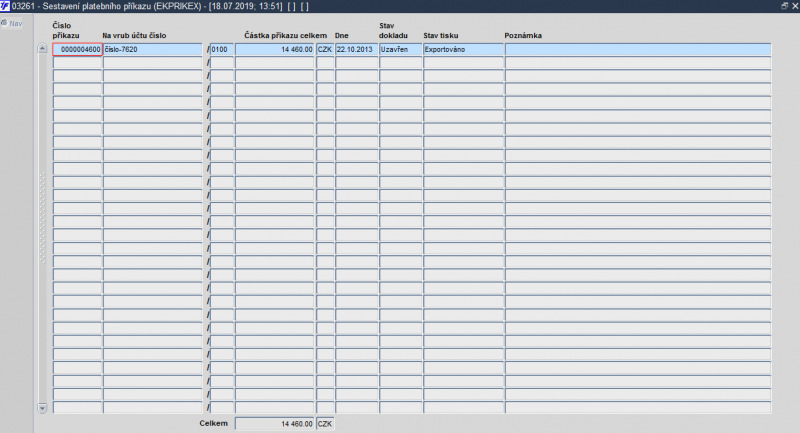Image resolution: width=800 pixels, height=433 pixels.
Task: Click Poznámka column header
Action: (x=523, y=36)
